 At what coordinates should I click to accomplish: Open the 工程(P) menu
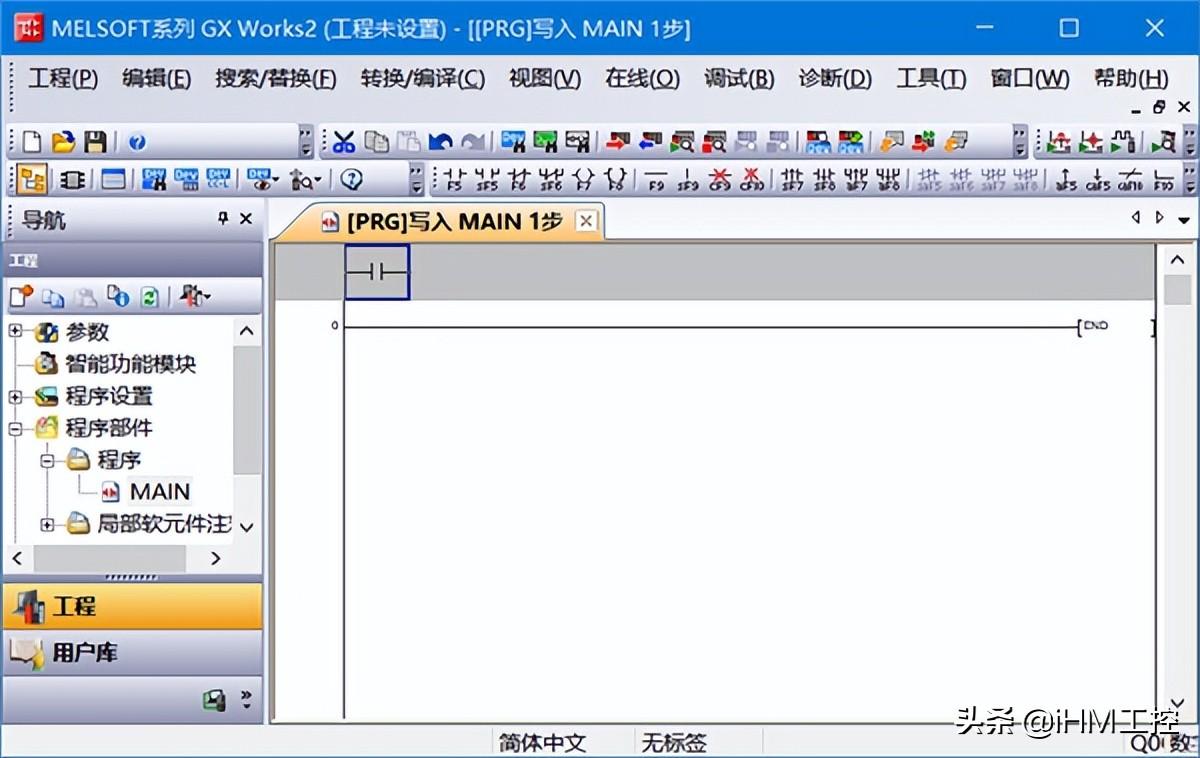[x=63, y=79]
